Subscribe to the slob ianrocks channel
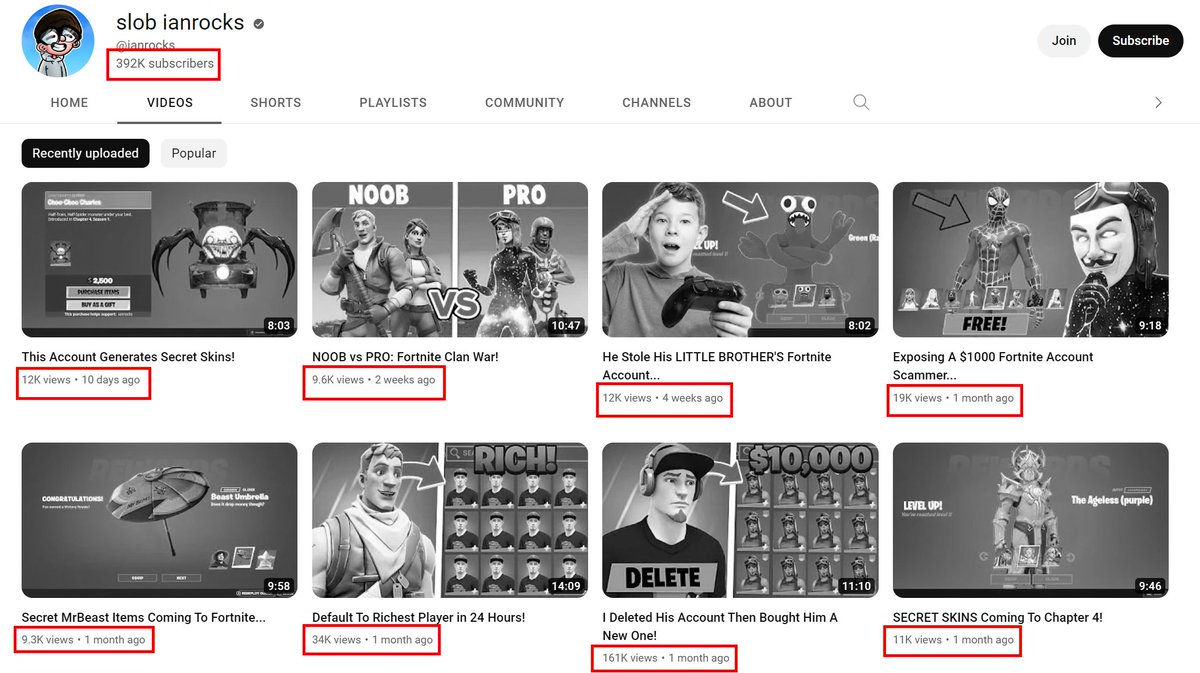The height and width of the screenshot is (673, 1200). [x=1140, y=41]
